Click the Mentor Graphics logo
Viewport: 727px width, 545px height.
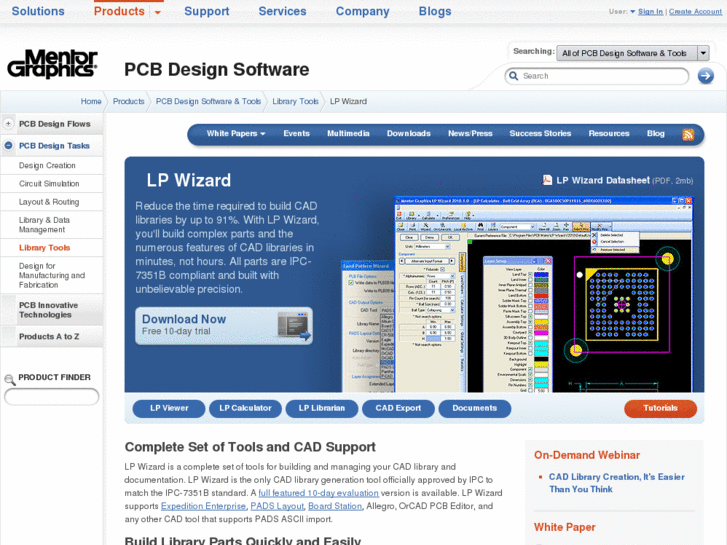tap(52, 64)
